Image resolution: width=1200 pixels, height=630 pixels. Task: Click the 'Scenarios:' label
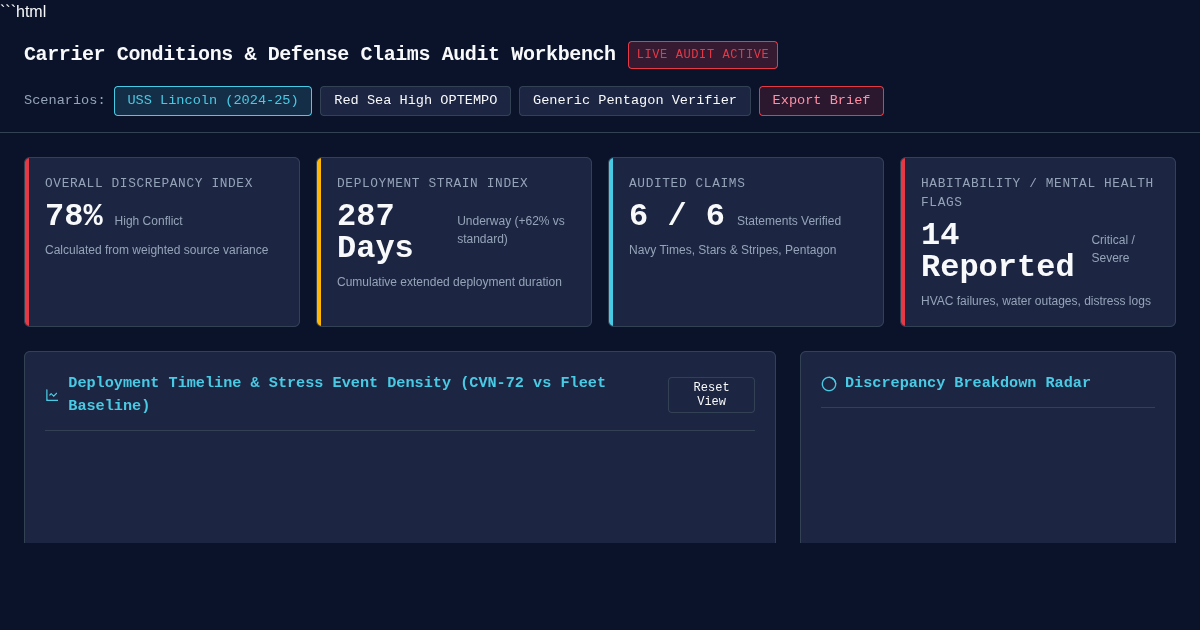pos(65,101)
